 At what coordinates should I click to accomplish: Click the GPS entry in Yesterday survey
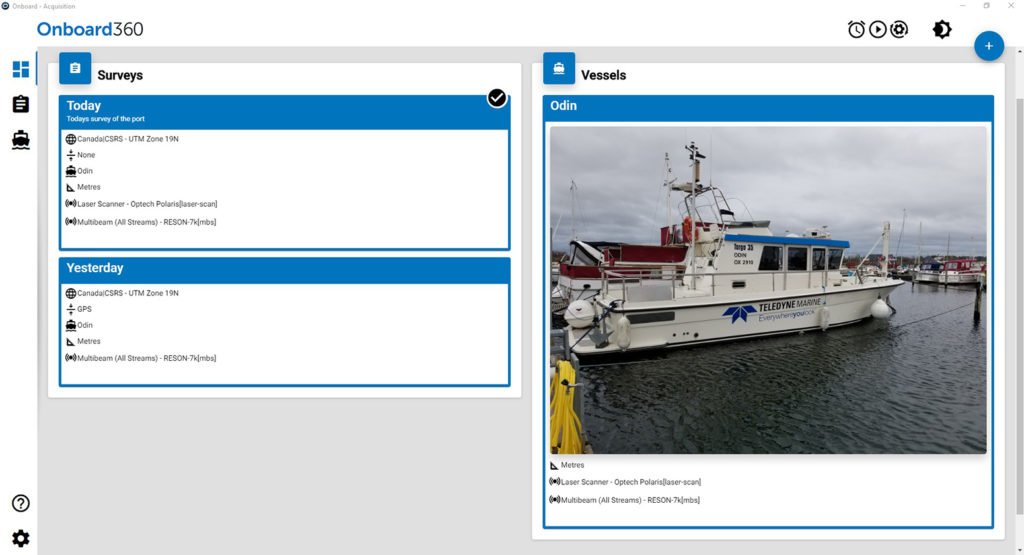84,309
